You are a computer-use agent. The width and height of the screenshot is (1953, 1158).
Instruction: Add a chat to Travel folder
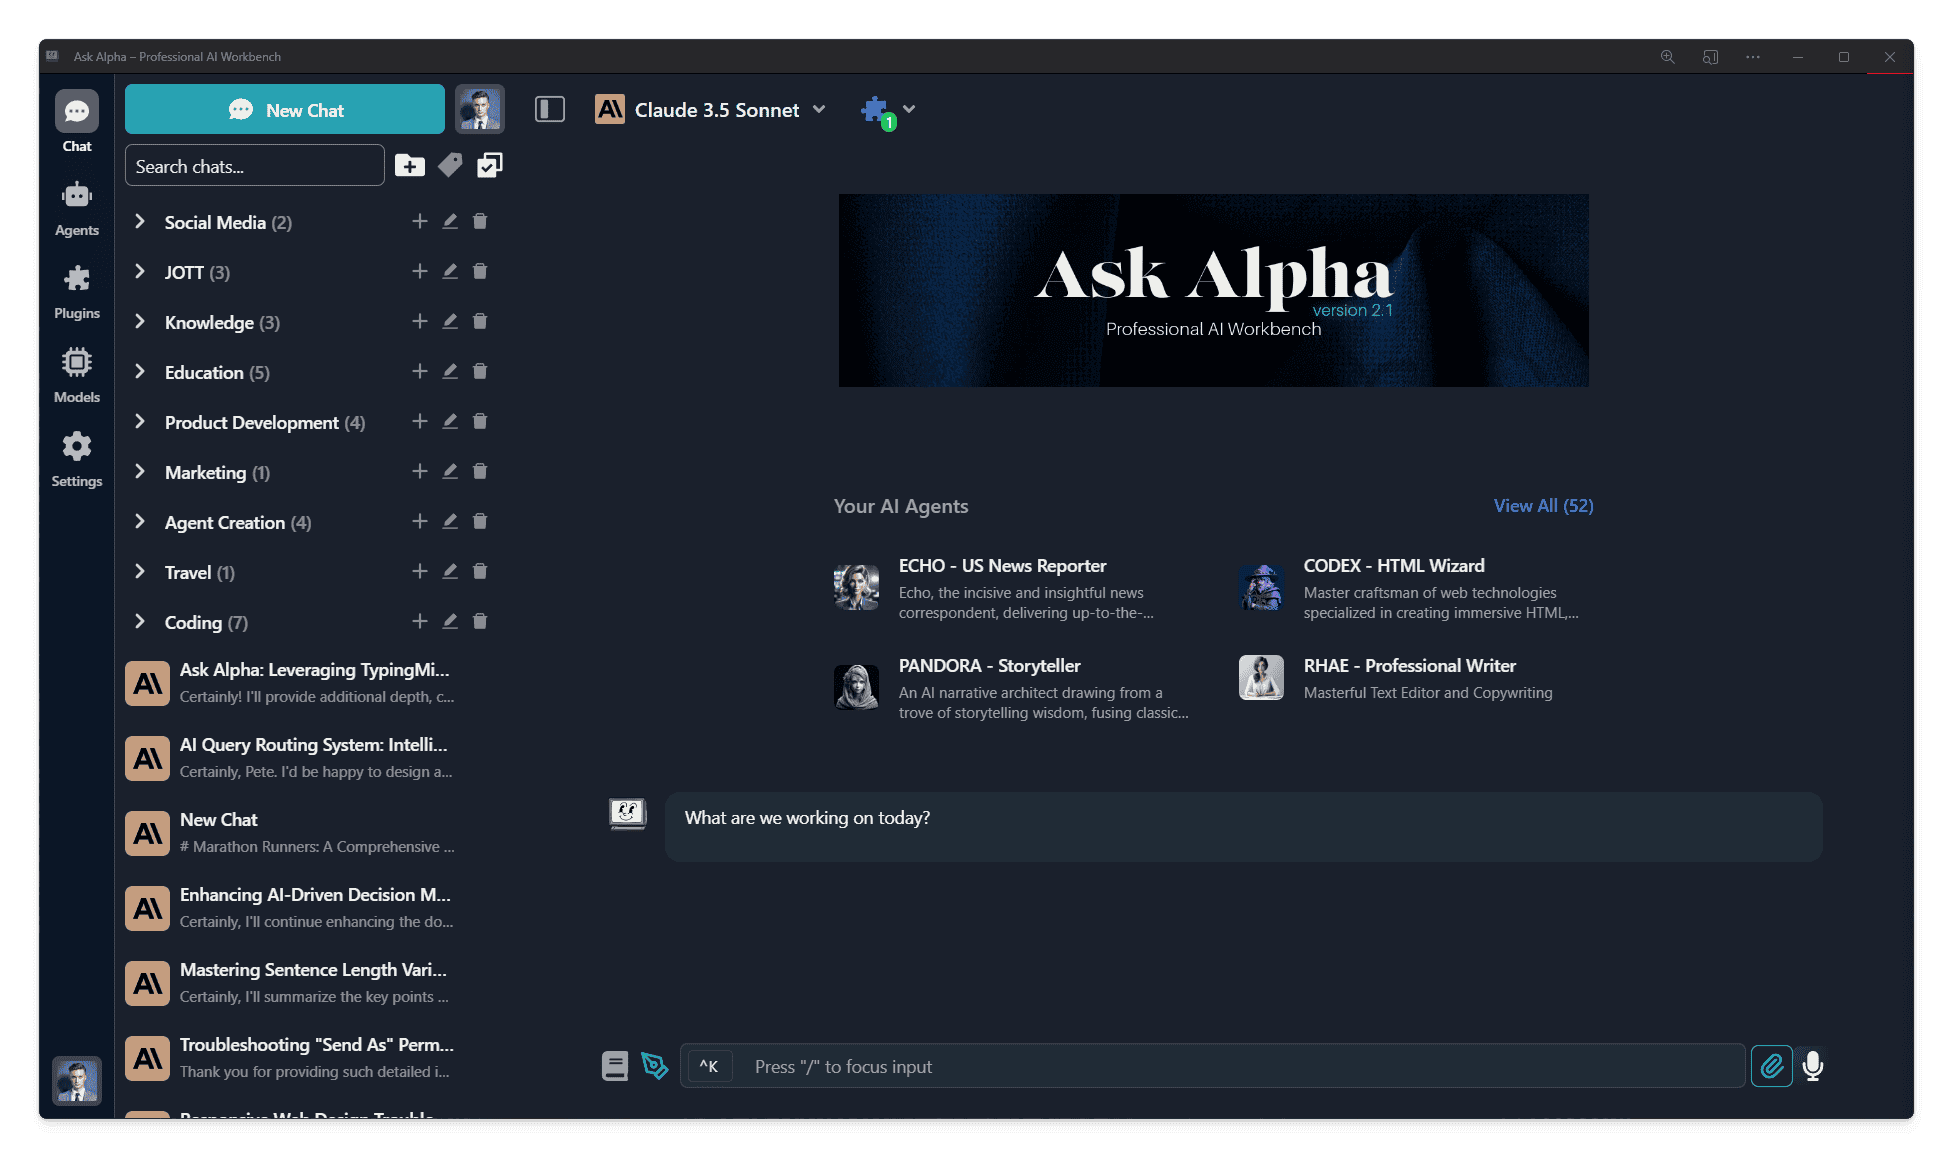coord(420,571)
